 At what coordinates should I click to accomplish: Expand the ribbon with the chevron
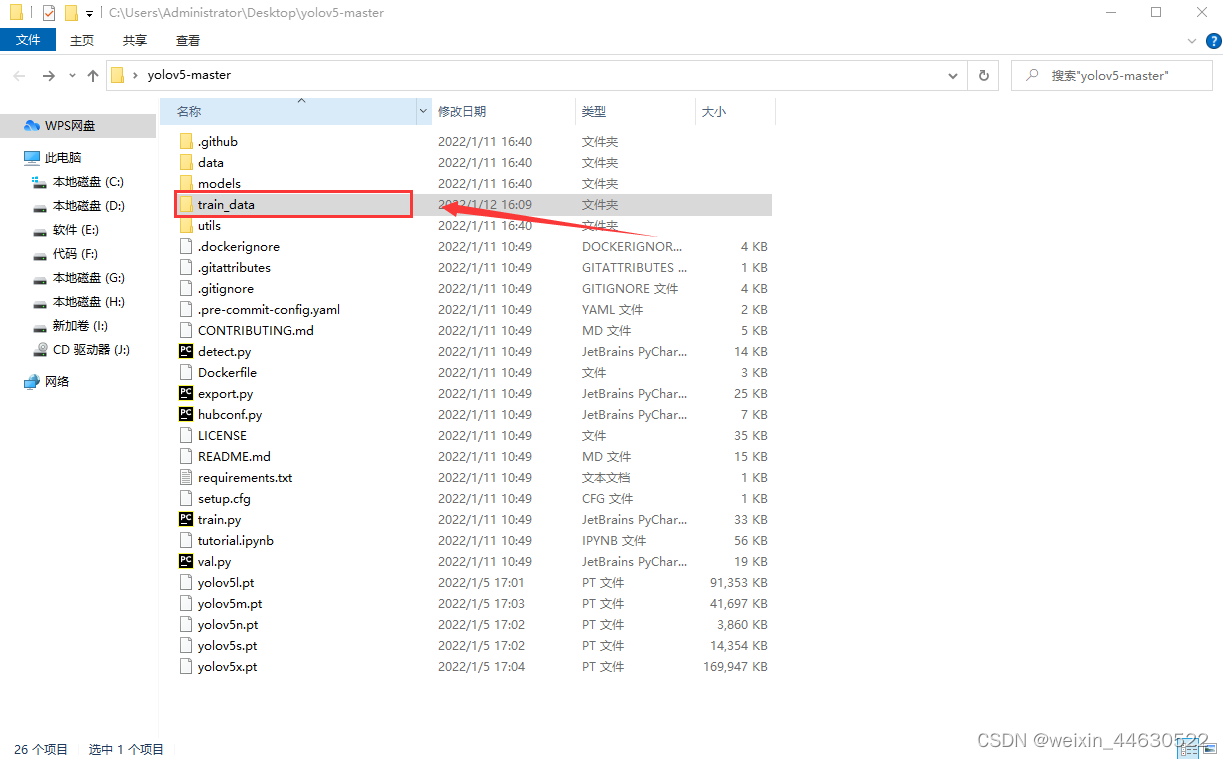[1191, 40]
